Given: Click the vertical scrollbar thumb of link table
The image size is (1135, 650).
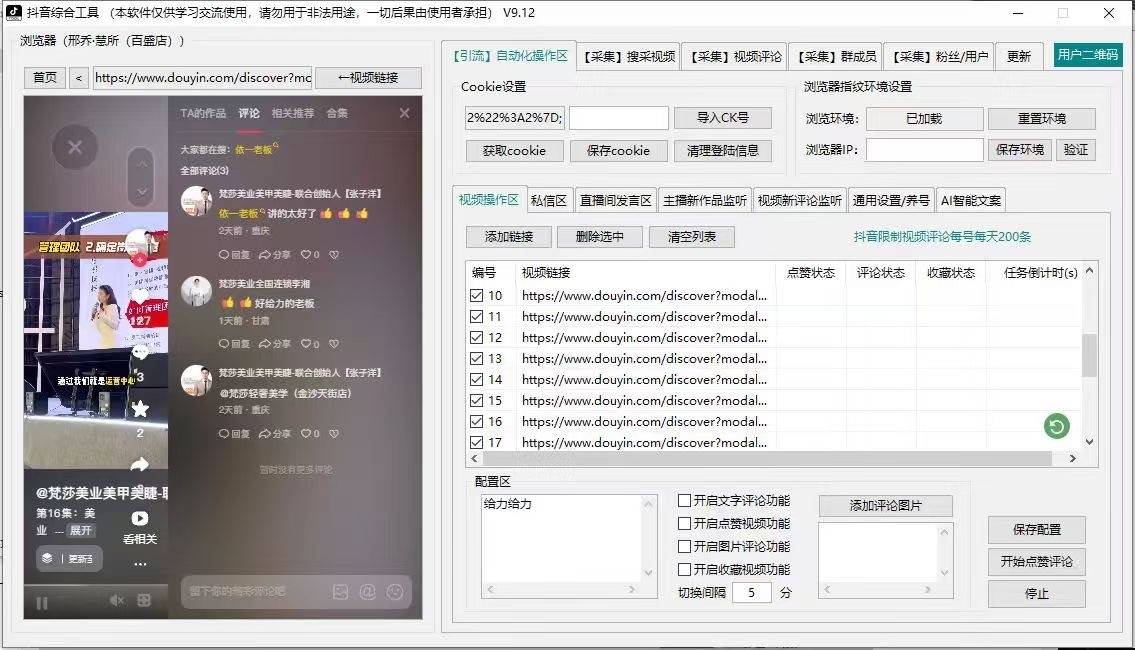Looking at the screenshot, I should tap(1089, 355).
